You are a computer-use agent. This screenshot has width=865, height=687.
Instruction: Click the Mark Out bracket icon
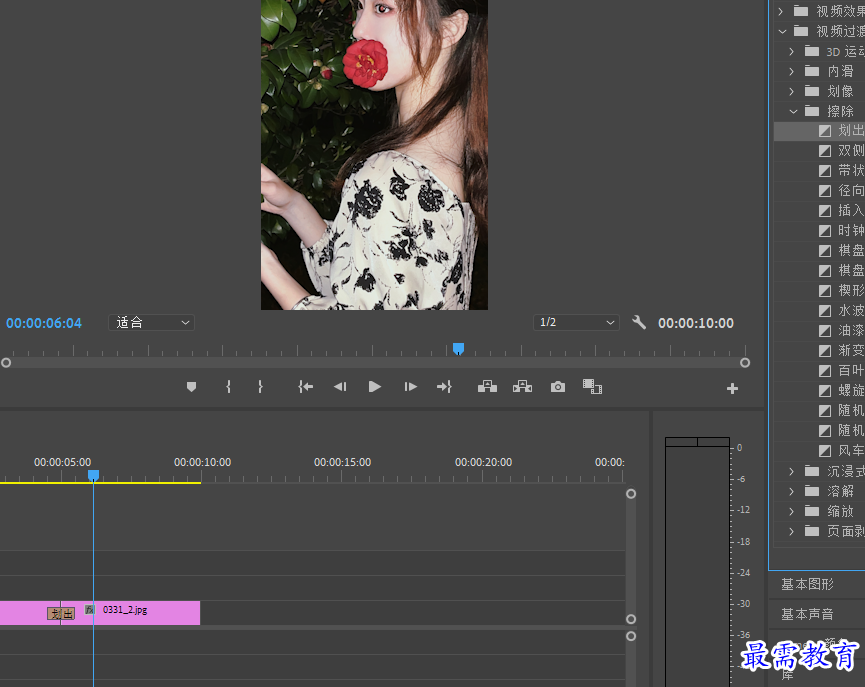tap(260, 387)
